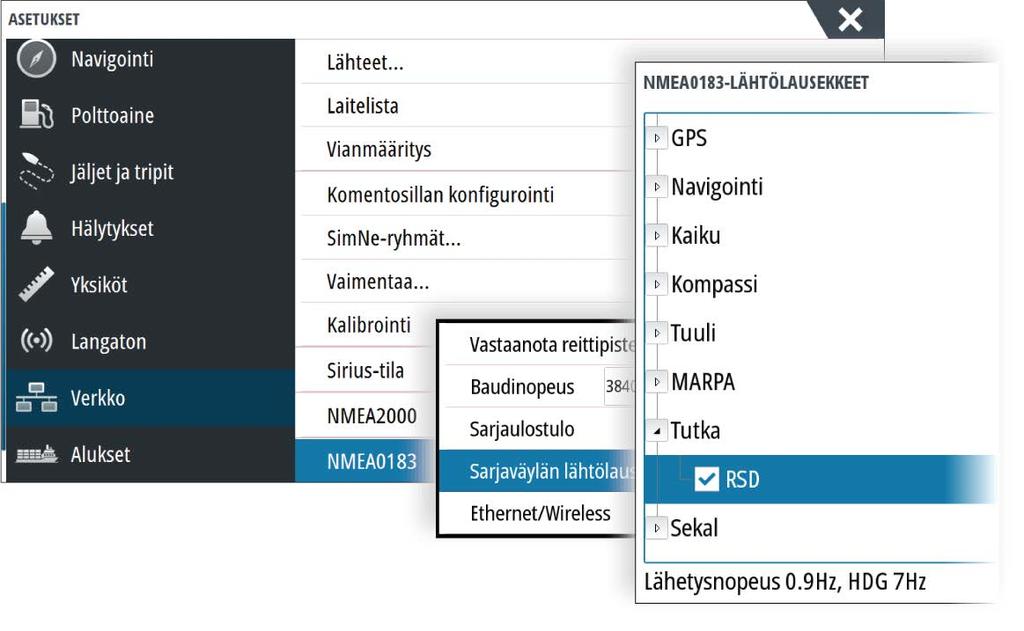Click the Tuuli tree row label

tap(693, 332)
